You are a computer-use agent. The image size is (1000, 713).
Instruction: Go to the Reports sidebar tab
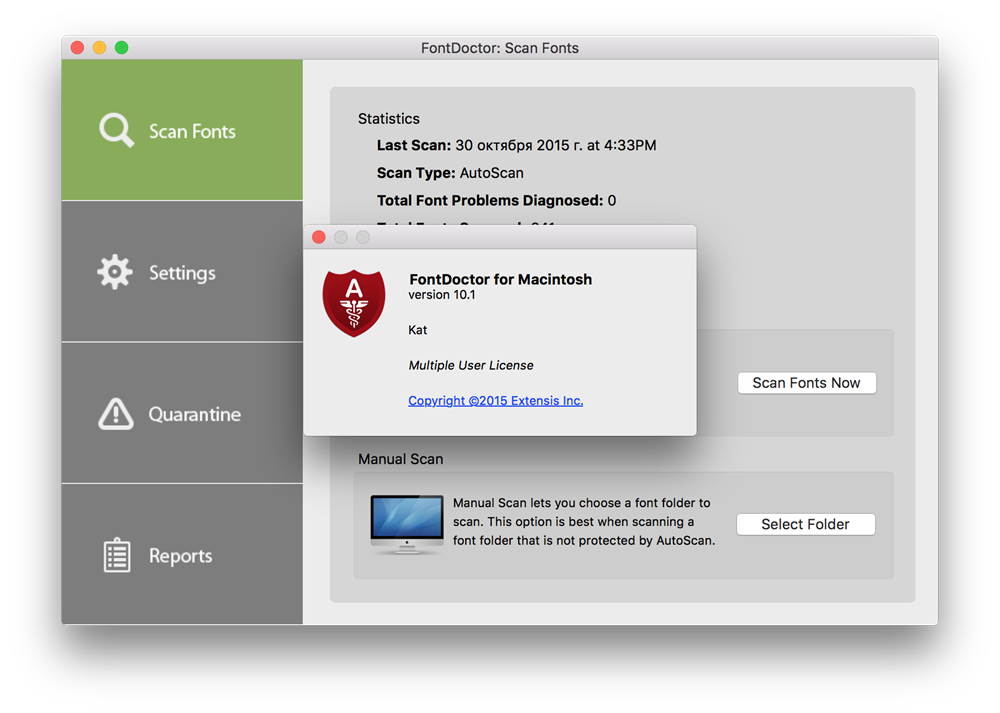coord(182,554)
